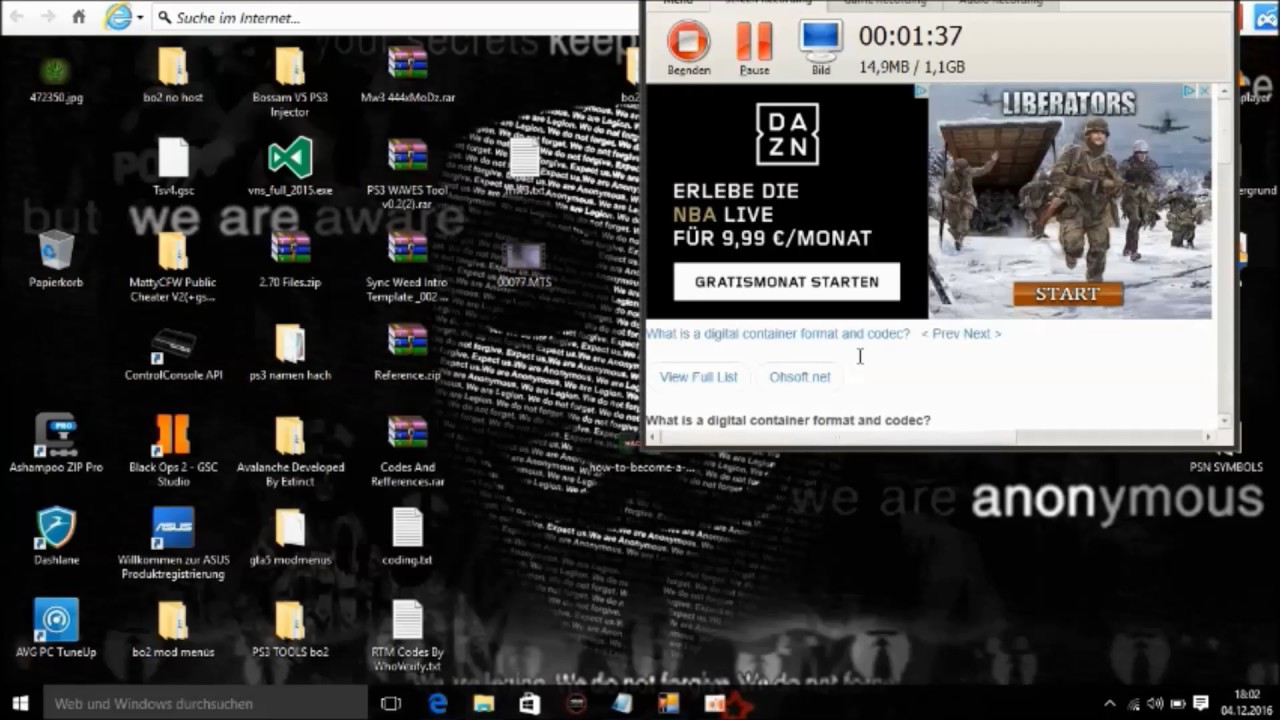The width and height of the screenshot is (1280, 720).
Task: Select the RTM Codes By WhoVerify.txt file
Action: [x=407, y=636]
